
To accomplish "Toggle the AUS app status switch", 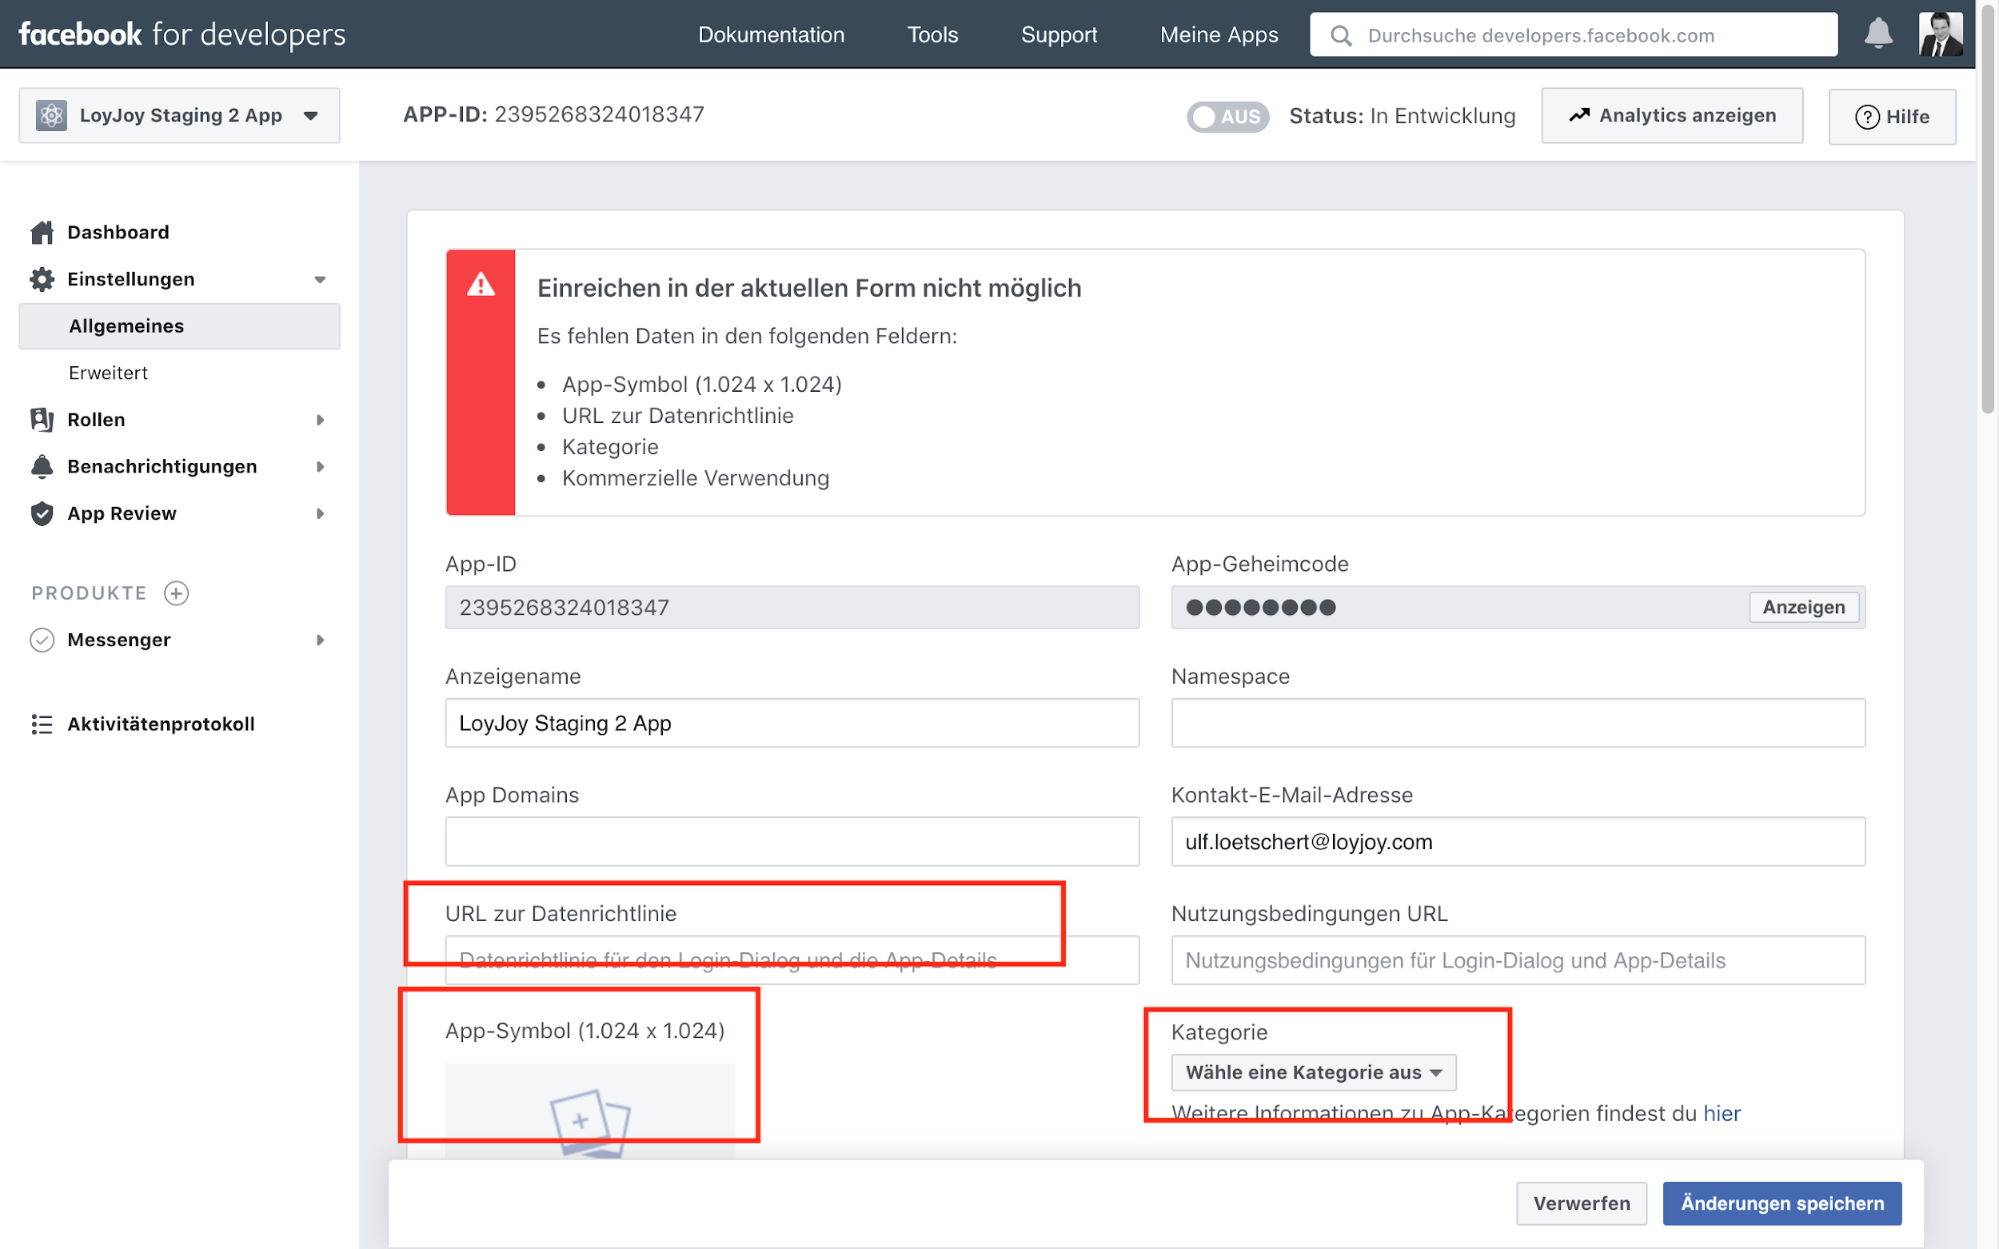I will click(1227, 116).
